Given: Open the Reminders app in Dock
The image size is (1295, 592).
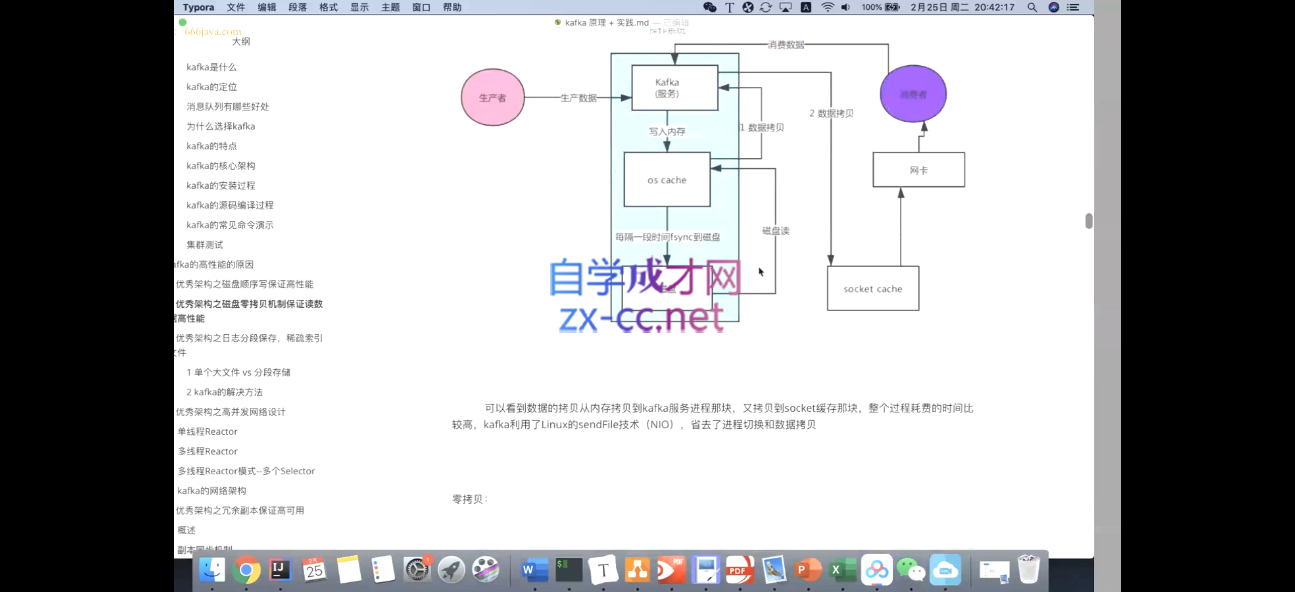Looking at the screenshot, I should pyautogui.click(x=383, y=570).
